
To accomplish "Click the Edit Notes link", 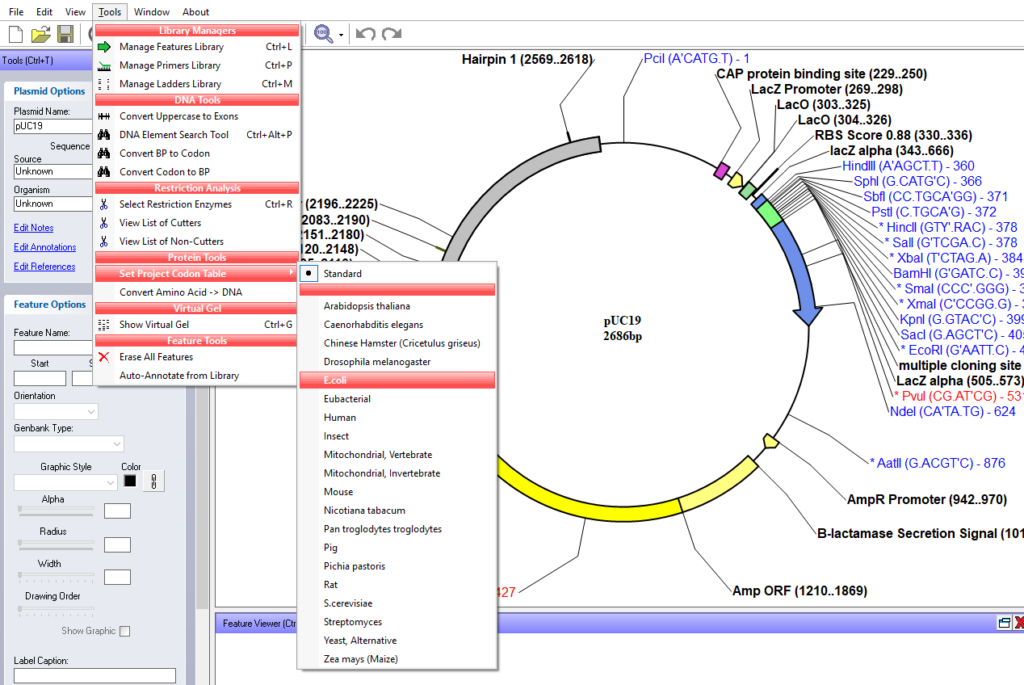I will [x=33, y=228].
